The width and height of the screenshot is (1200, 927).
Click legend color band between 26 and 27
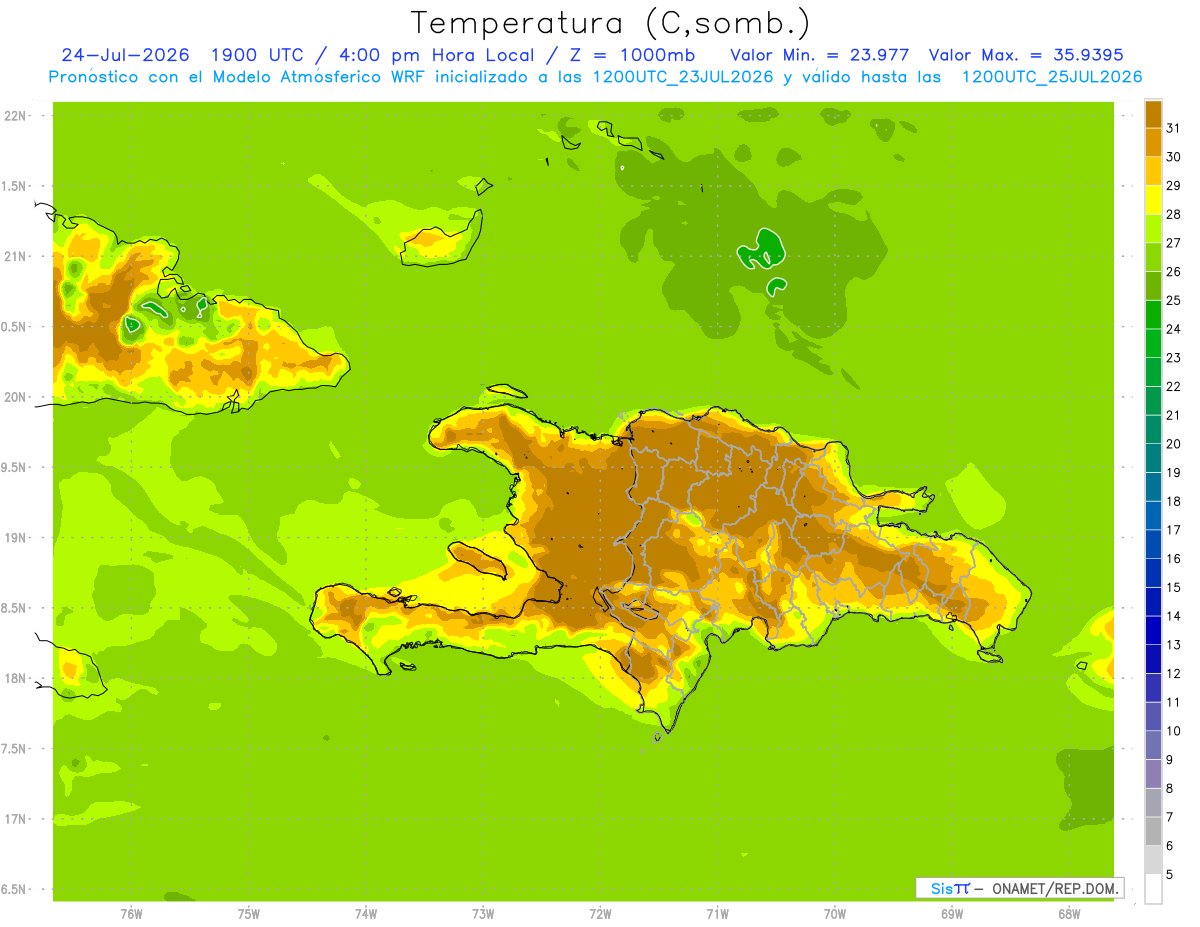point(1153,257)
